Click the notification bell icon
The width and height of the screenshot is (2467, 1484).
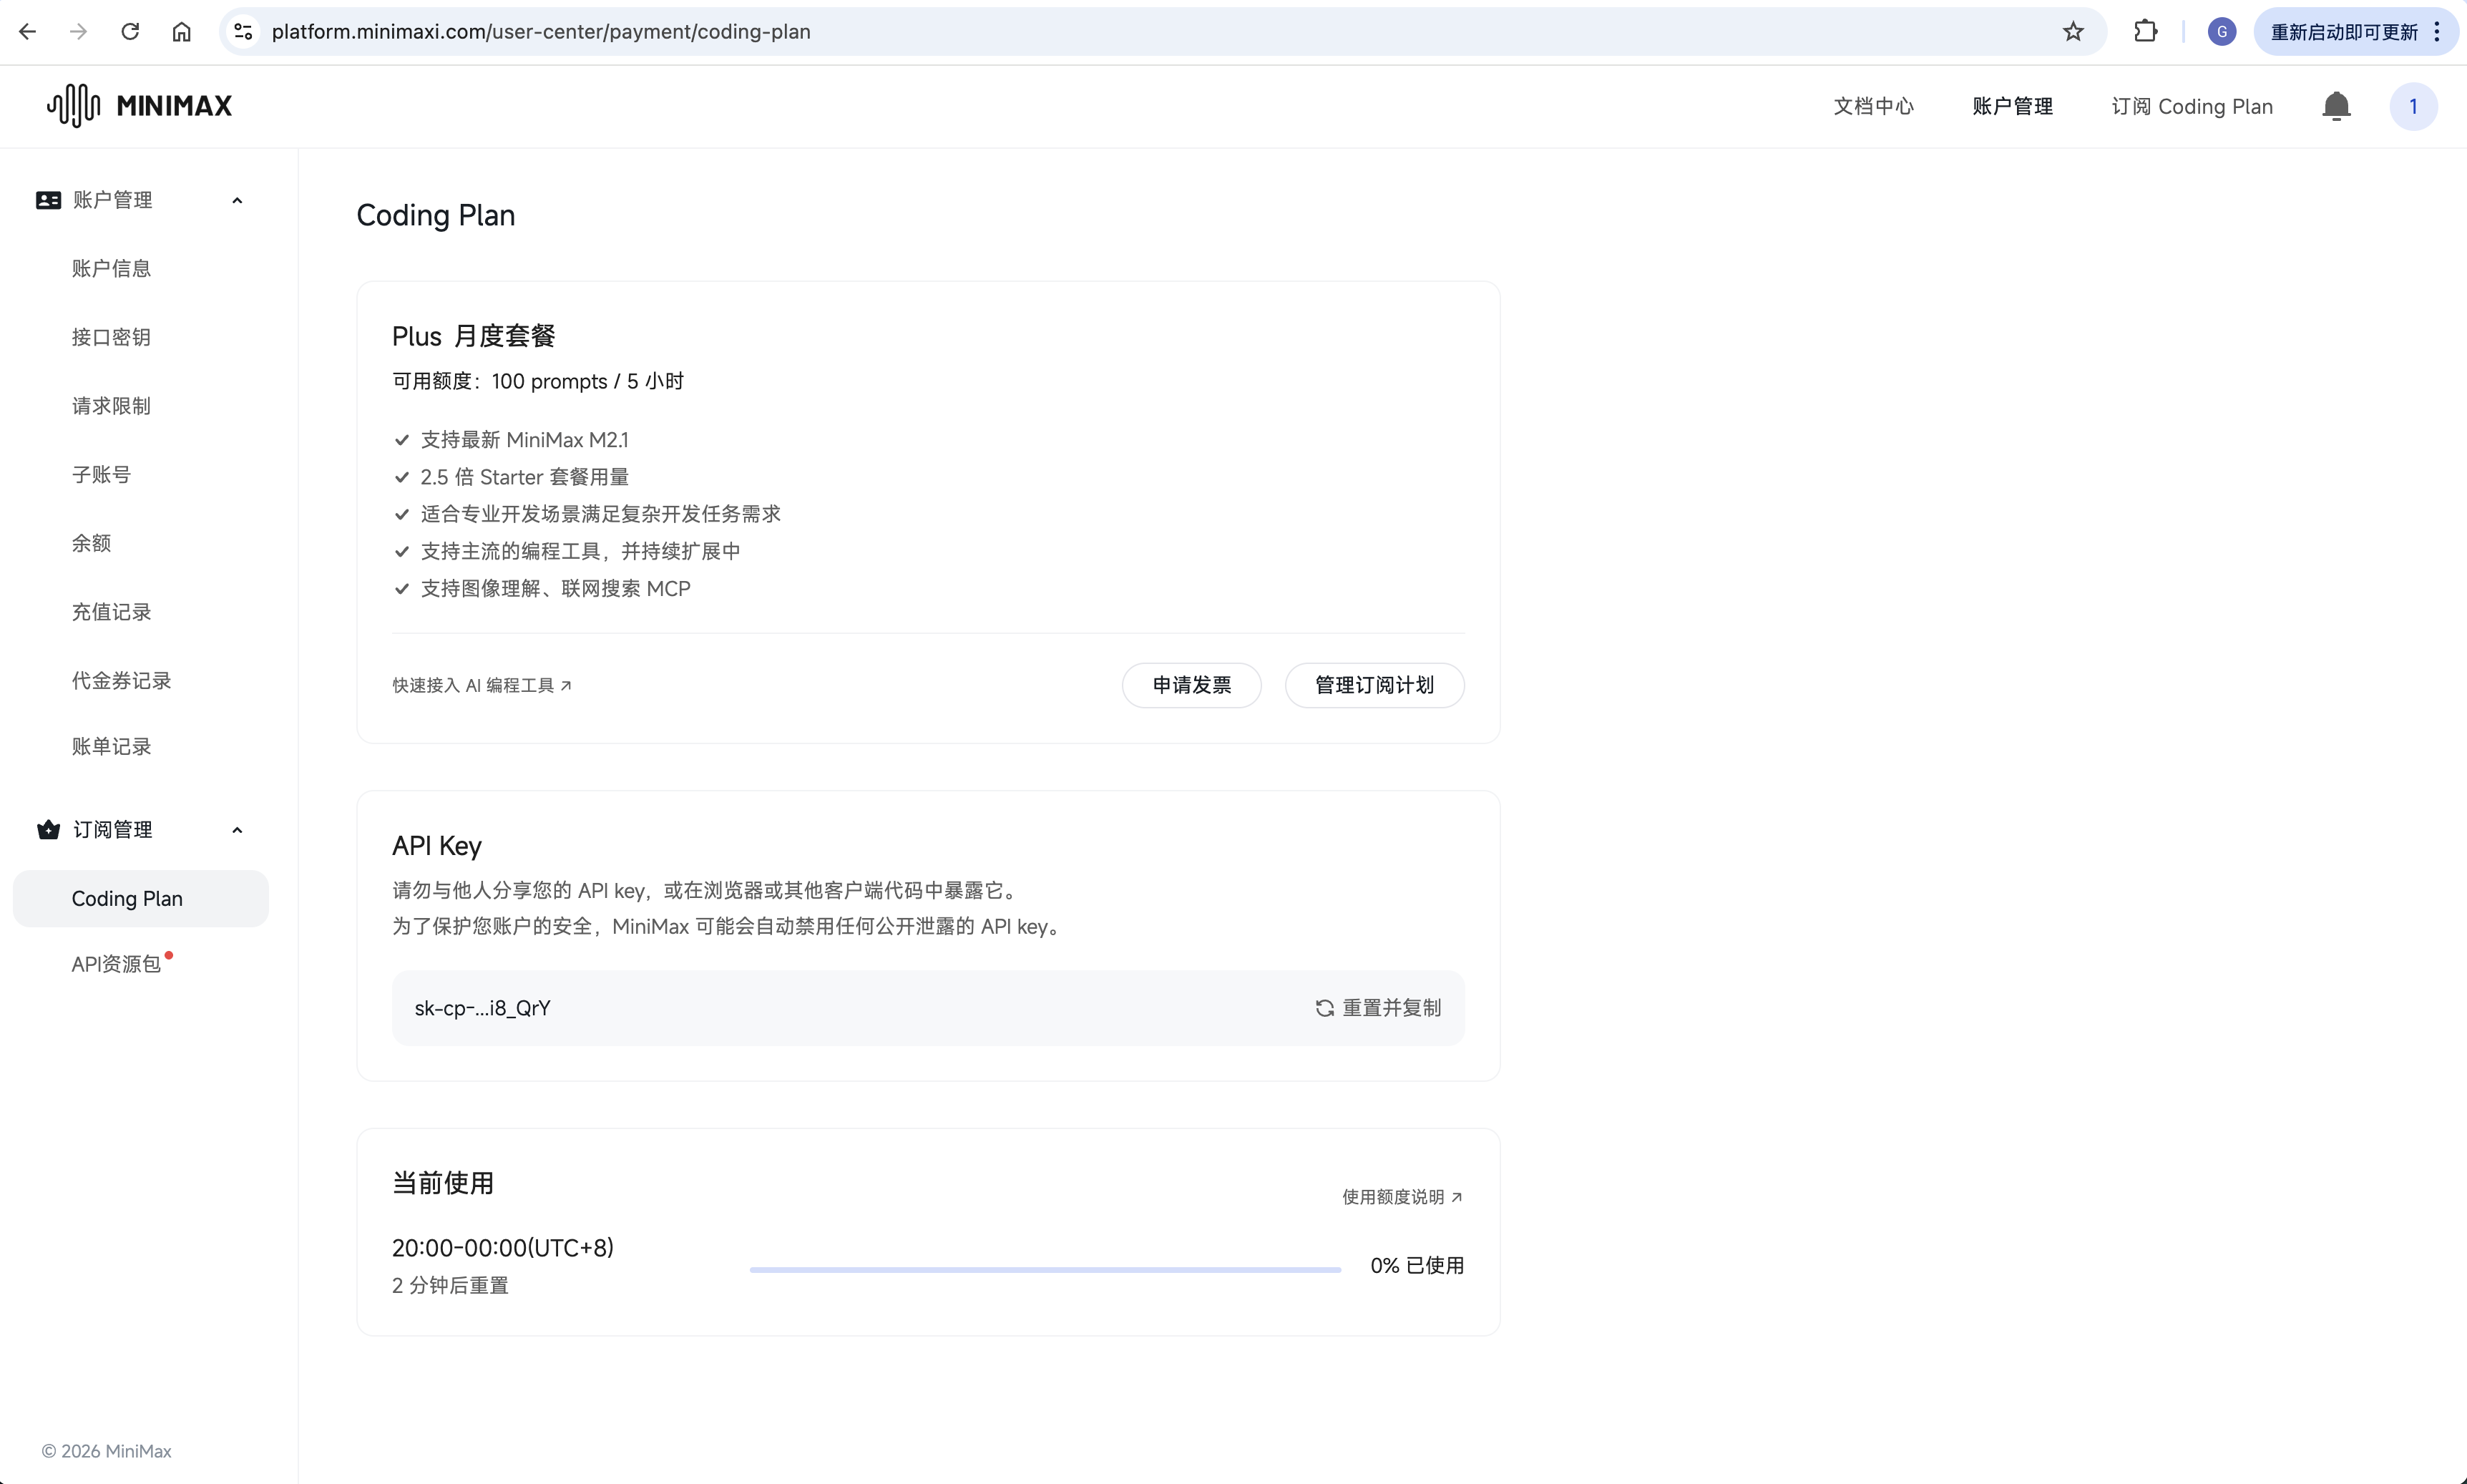coord(2336,106)
